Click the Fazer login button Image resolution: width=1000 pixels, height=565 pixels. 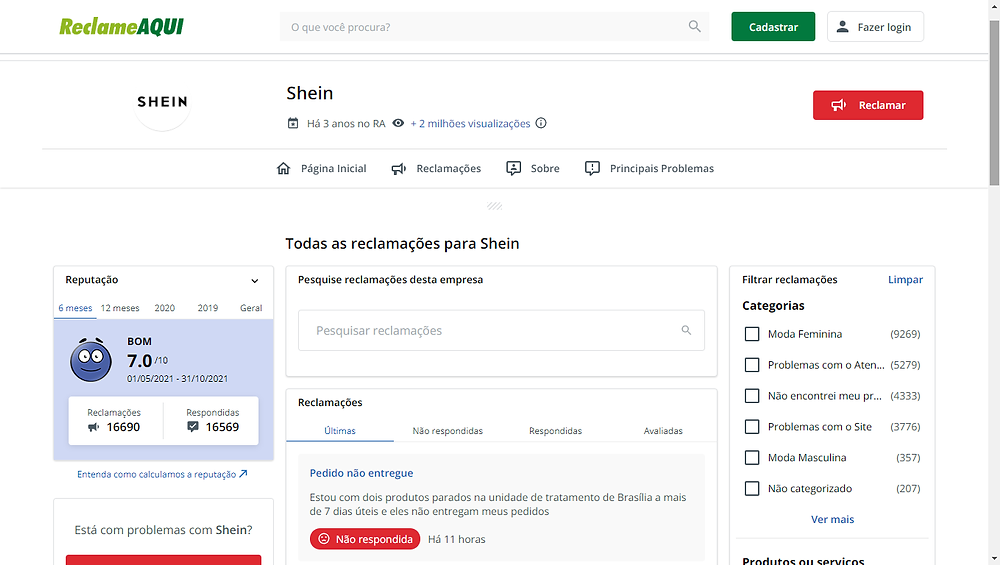(875, 27)
